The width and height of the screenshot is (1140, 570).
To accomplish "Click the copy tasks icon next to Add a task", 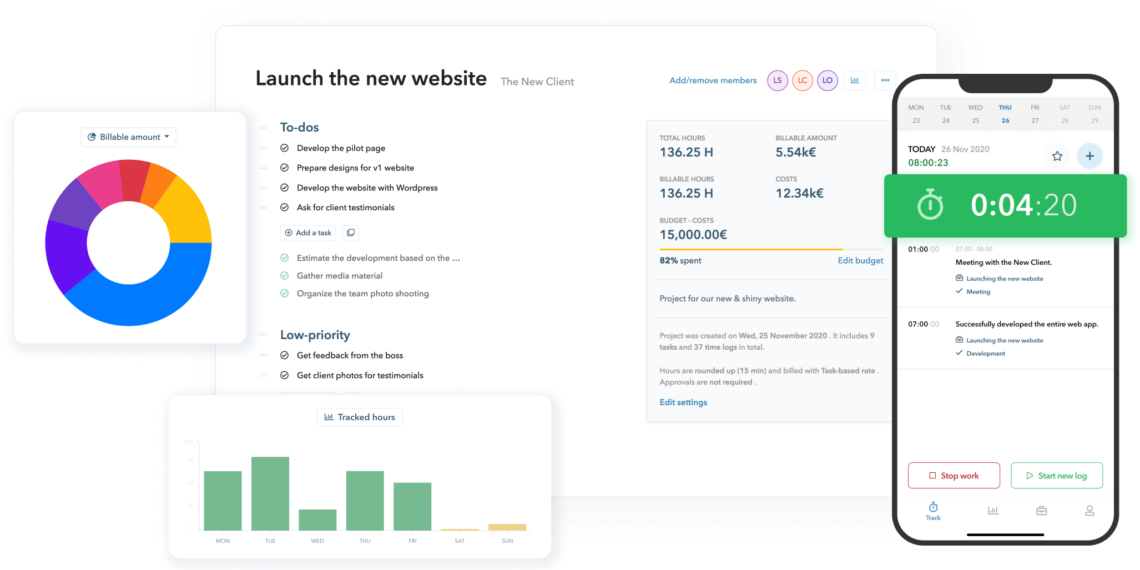I will [x=350, y=233].
